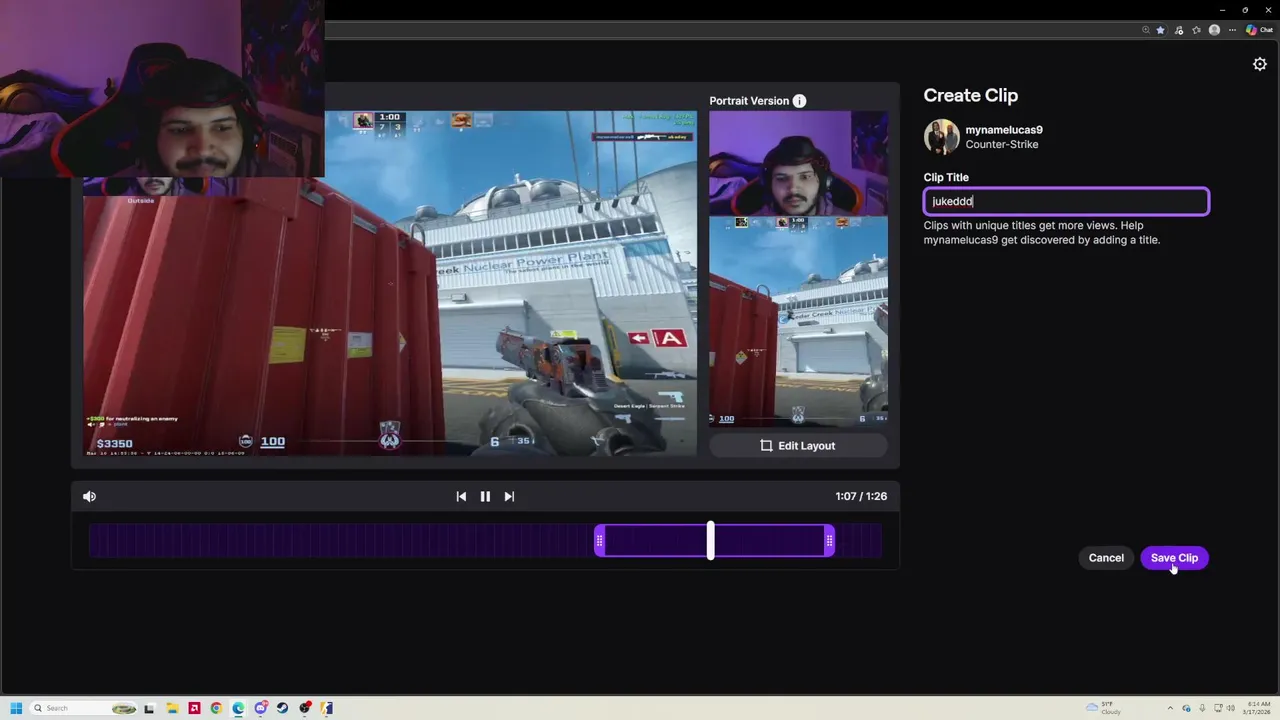Open the browser Favorites list icon
Viewport: 1280px width, 720px height.
point(1196,30)
